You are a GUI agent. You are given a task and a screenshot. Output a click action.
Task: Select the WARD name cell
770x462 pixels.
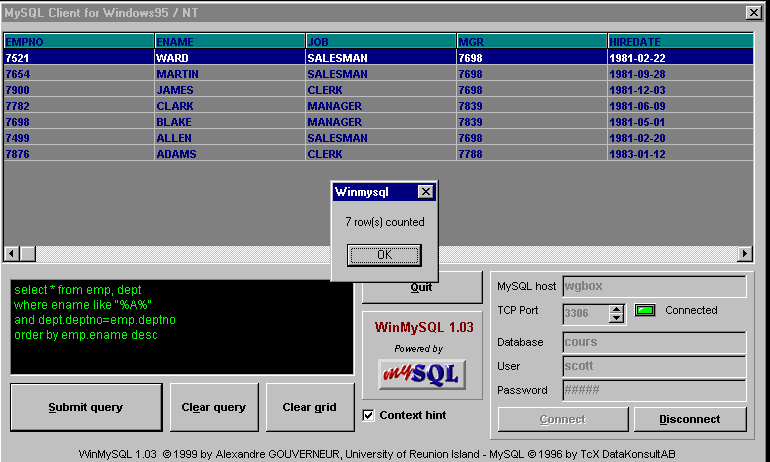coord(230,58)
